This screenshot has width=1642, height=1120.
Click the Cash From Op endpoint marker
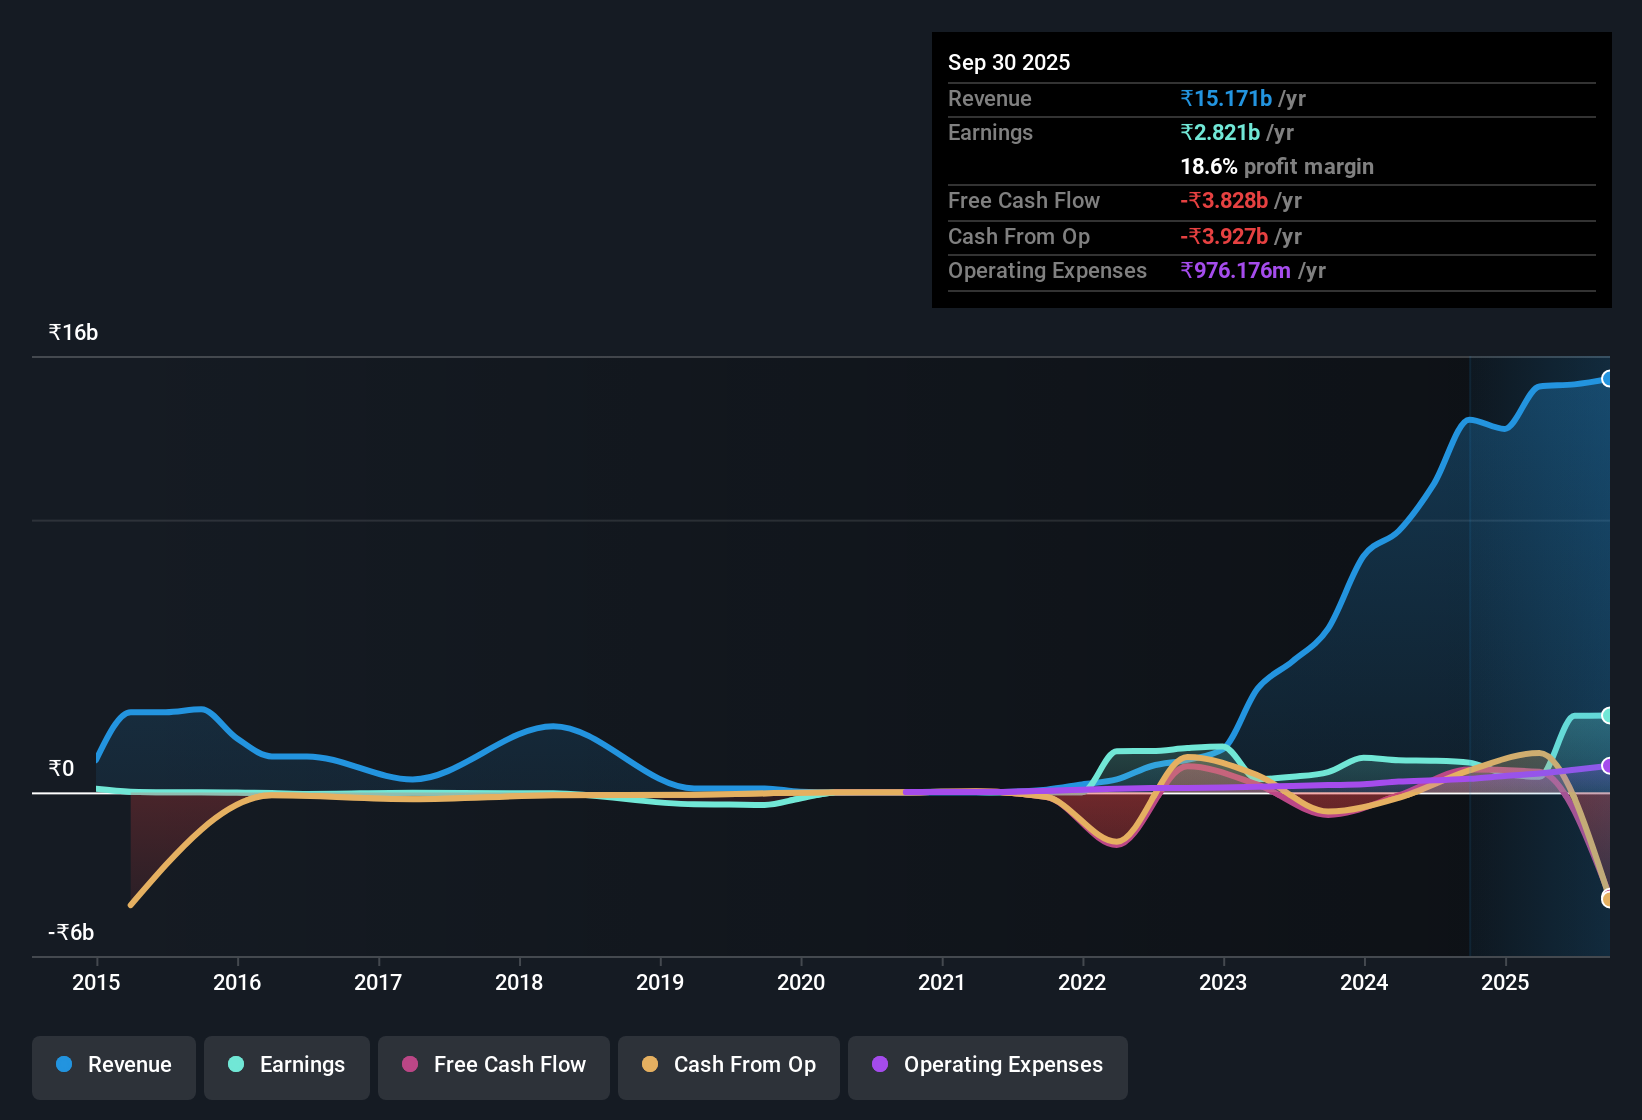click(x=1608, y=897)
